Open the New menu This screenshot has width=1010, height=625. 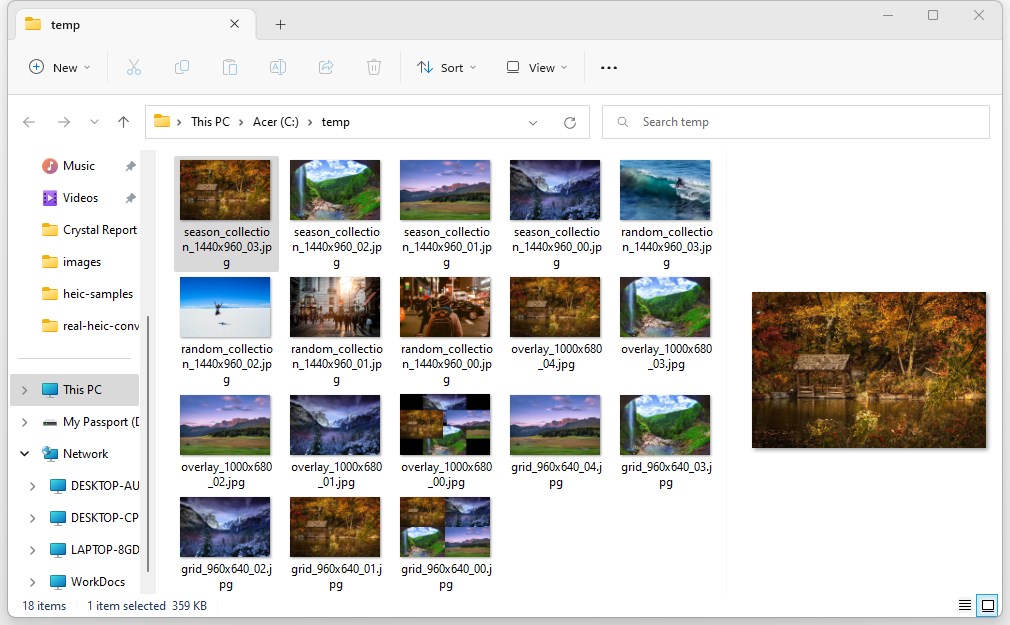click(x=58, y=67)
